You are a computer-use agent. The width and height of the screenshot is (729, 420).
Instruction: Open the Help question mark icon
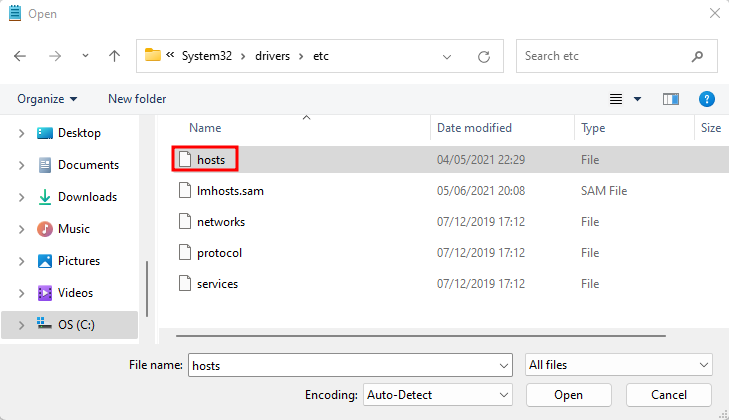tap(706, 99)
